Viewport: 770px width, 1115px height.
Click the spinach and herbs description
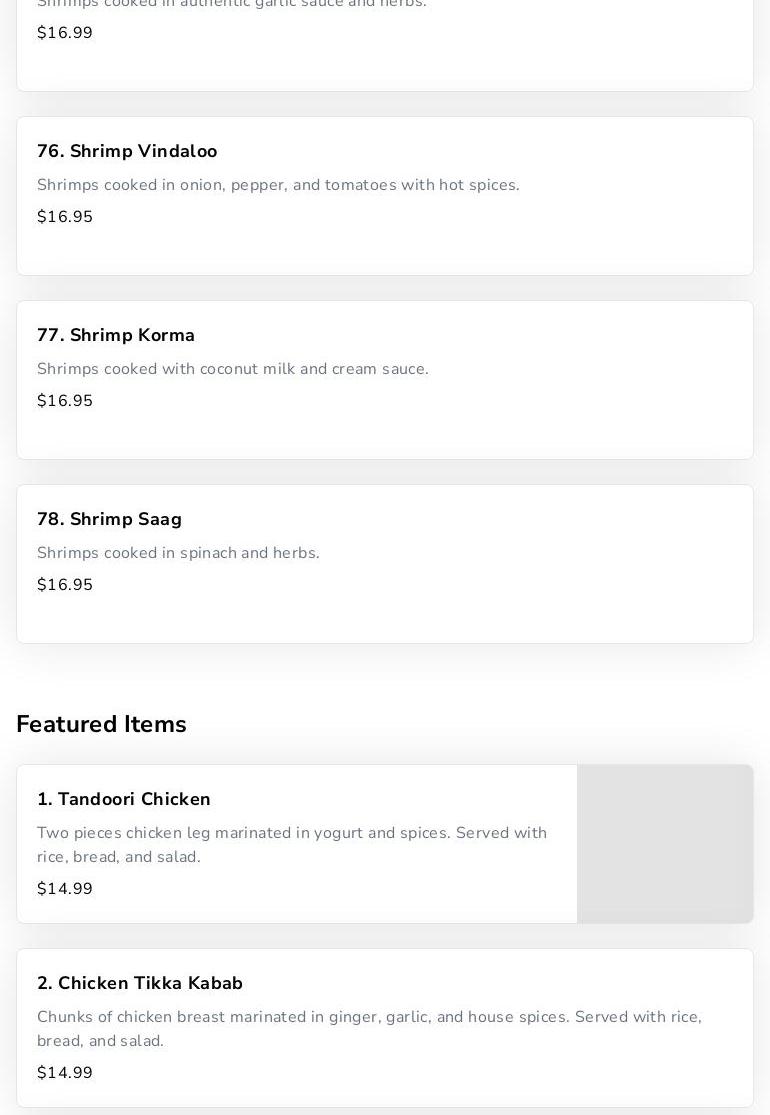178,553
